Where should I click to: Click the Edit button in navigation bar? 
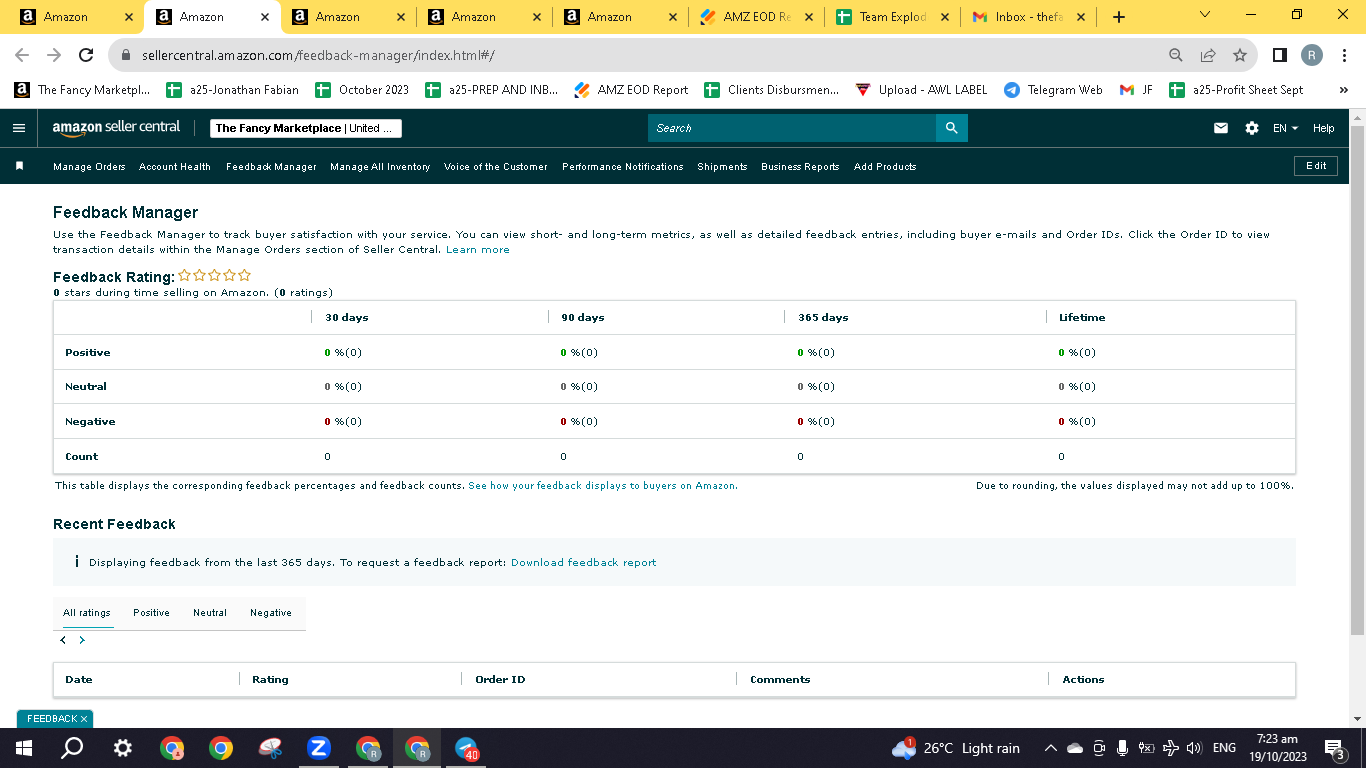(1316, 166)
